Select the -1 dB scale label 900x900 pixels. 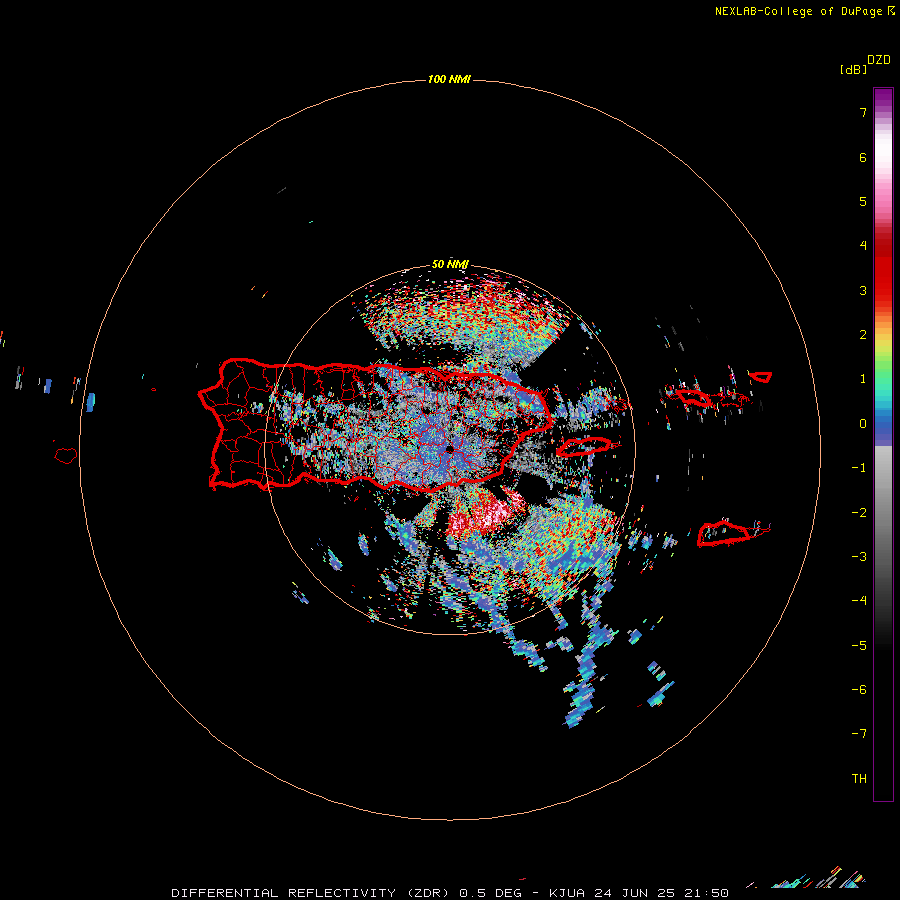pos(859,468)
